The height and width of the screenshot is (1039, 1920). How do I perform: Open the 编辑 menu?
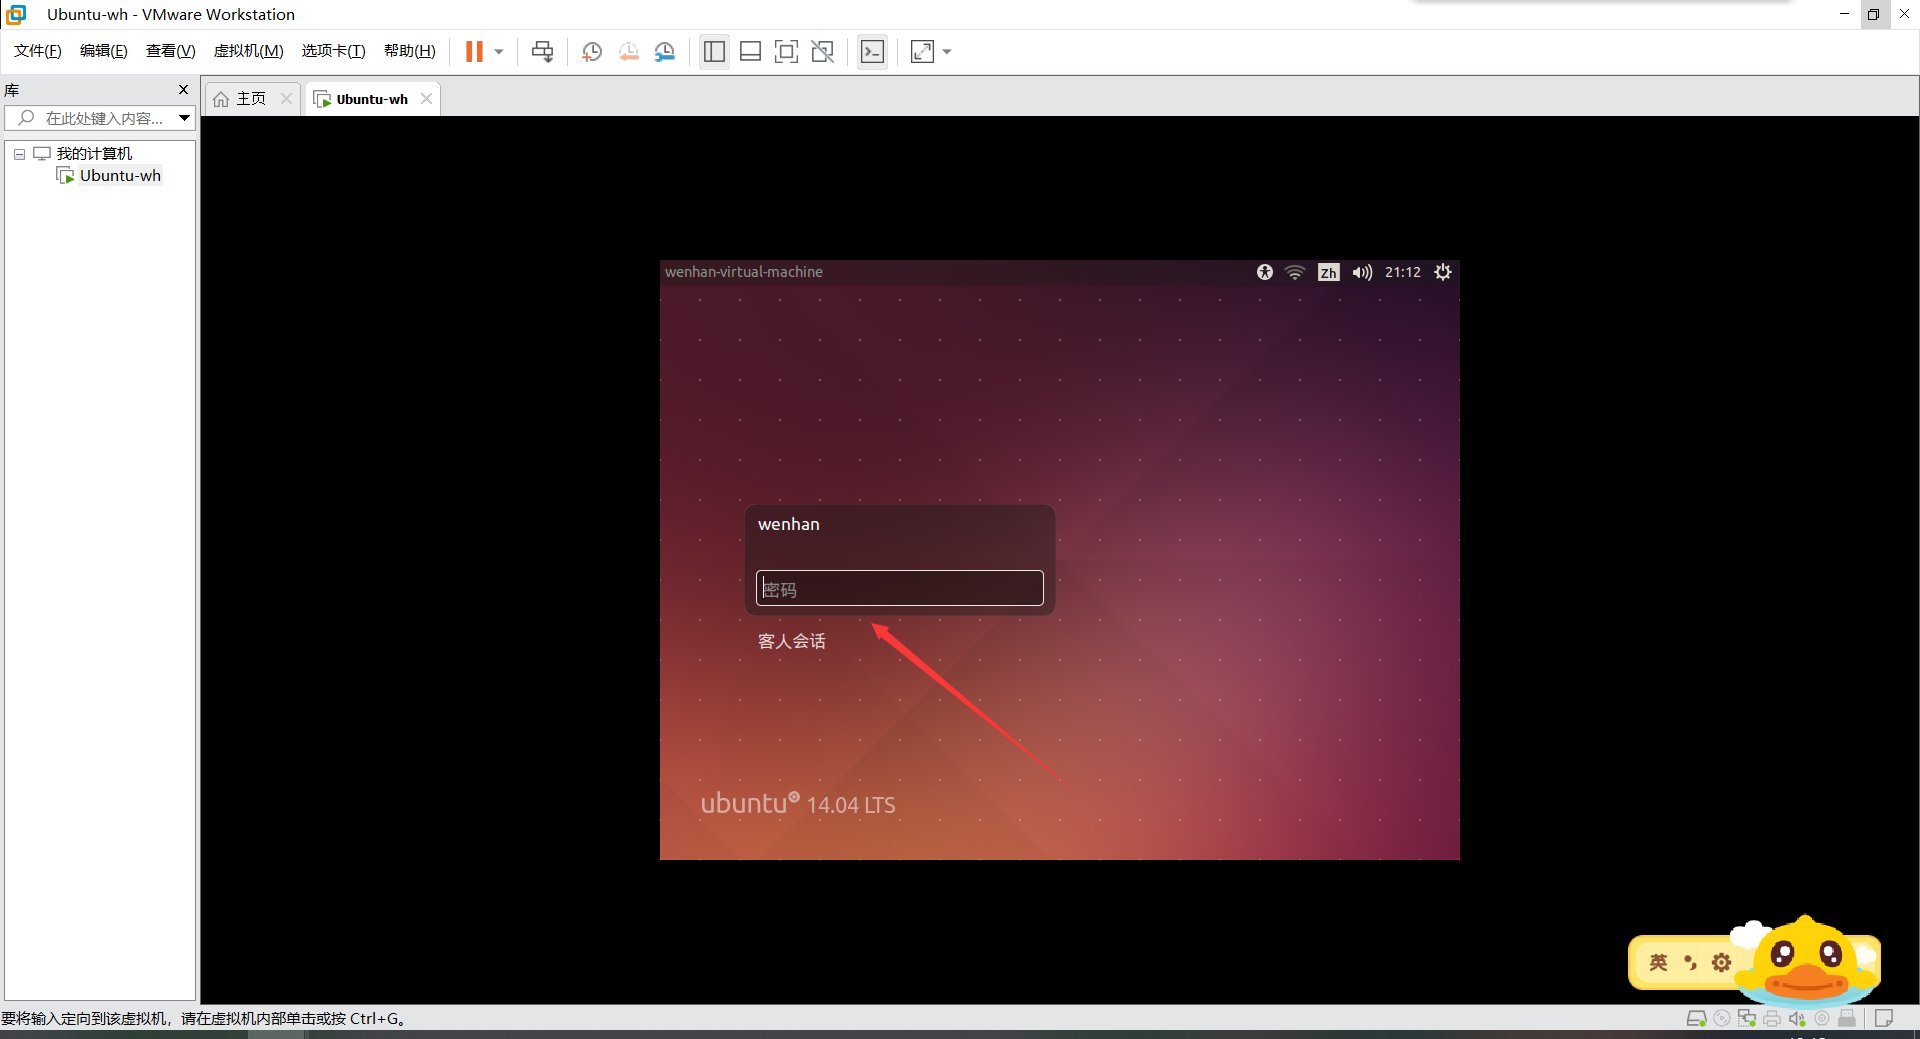click(104, 51)
